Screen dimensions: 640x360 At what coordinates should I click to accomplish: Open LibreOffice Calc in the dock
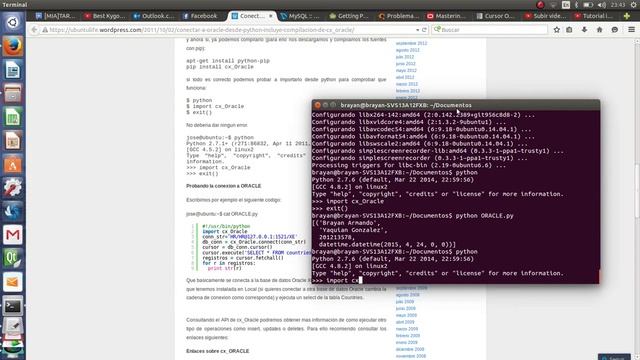[x=13, y=117]
